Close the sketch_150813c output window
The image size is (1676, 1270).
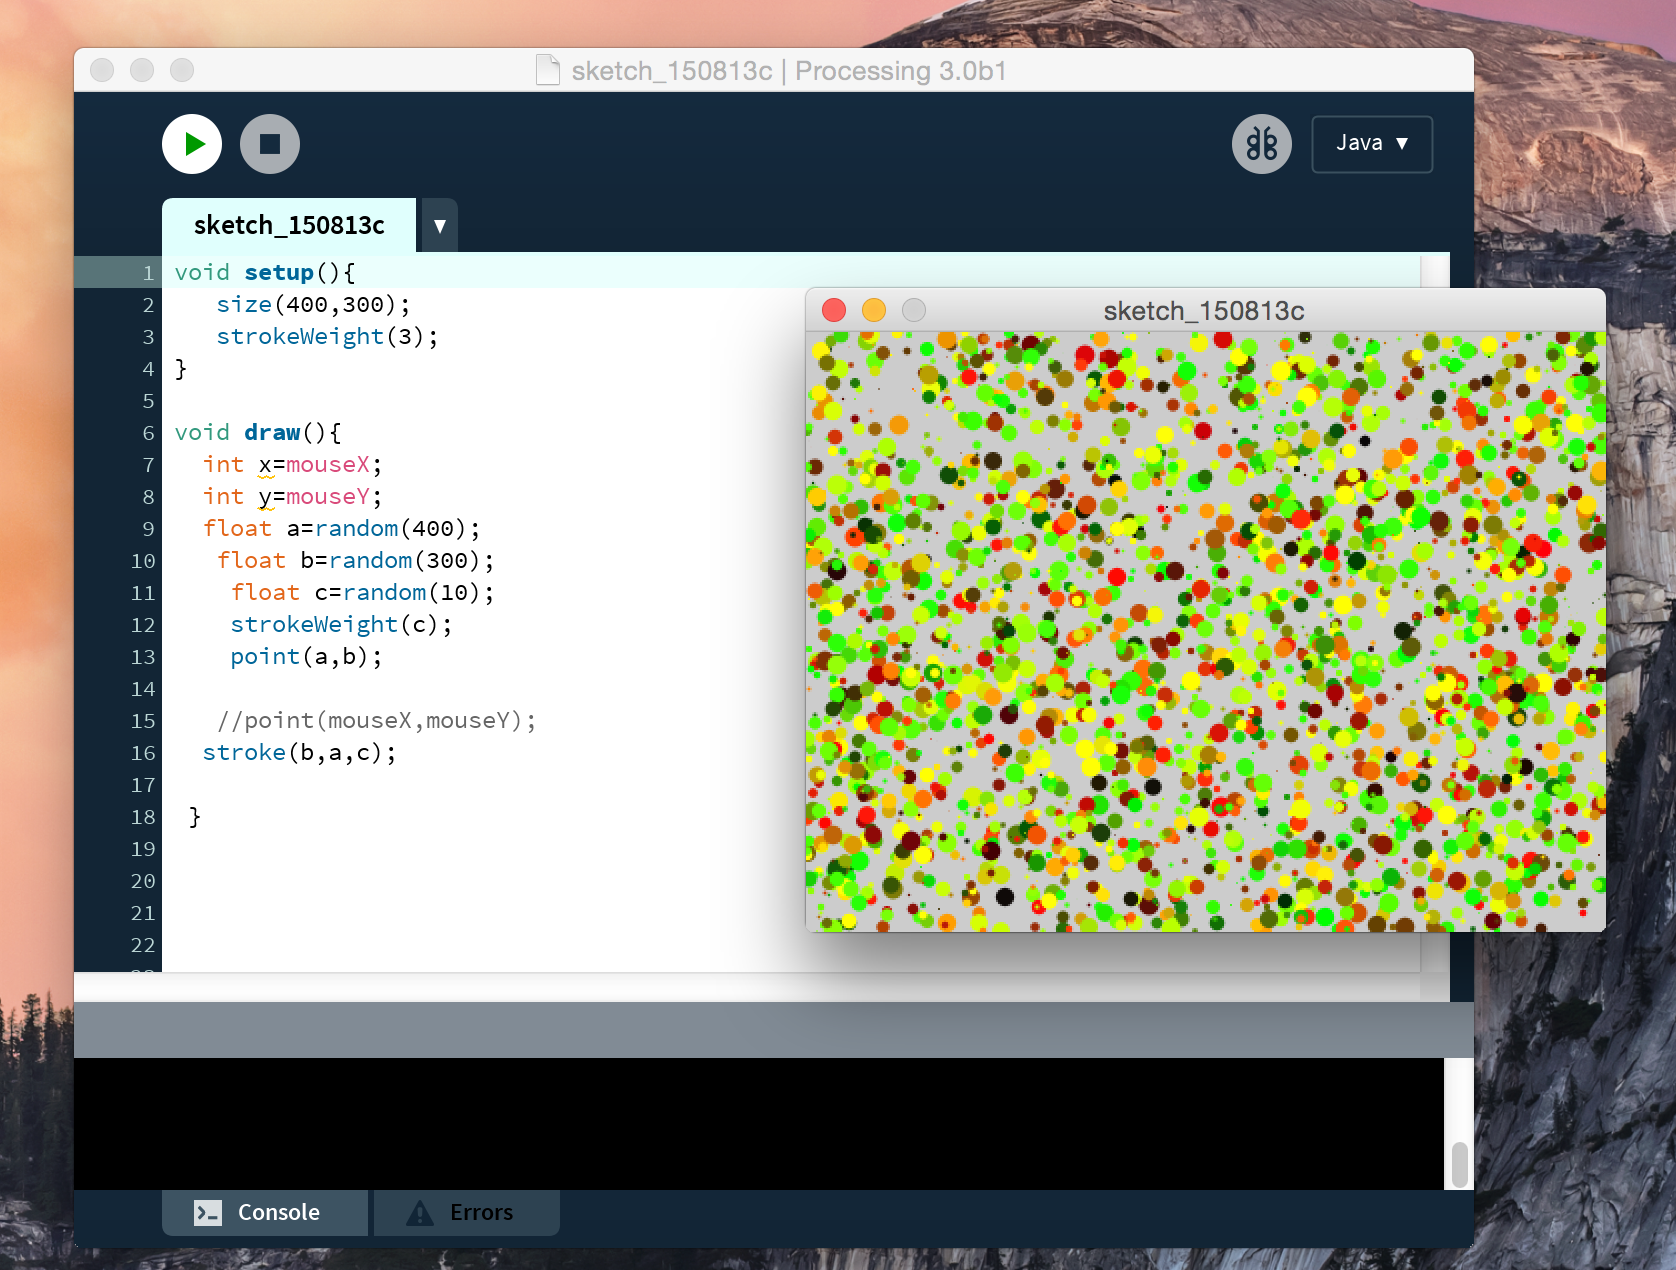[x=834, y=310]
